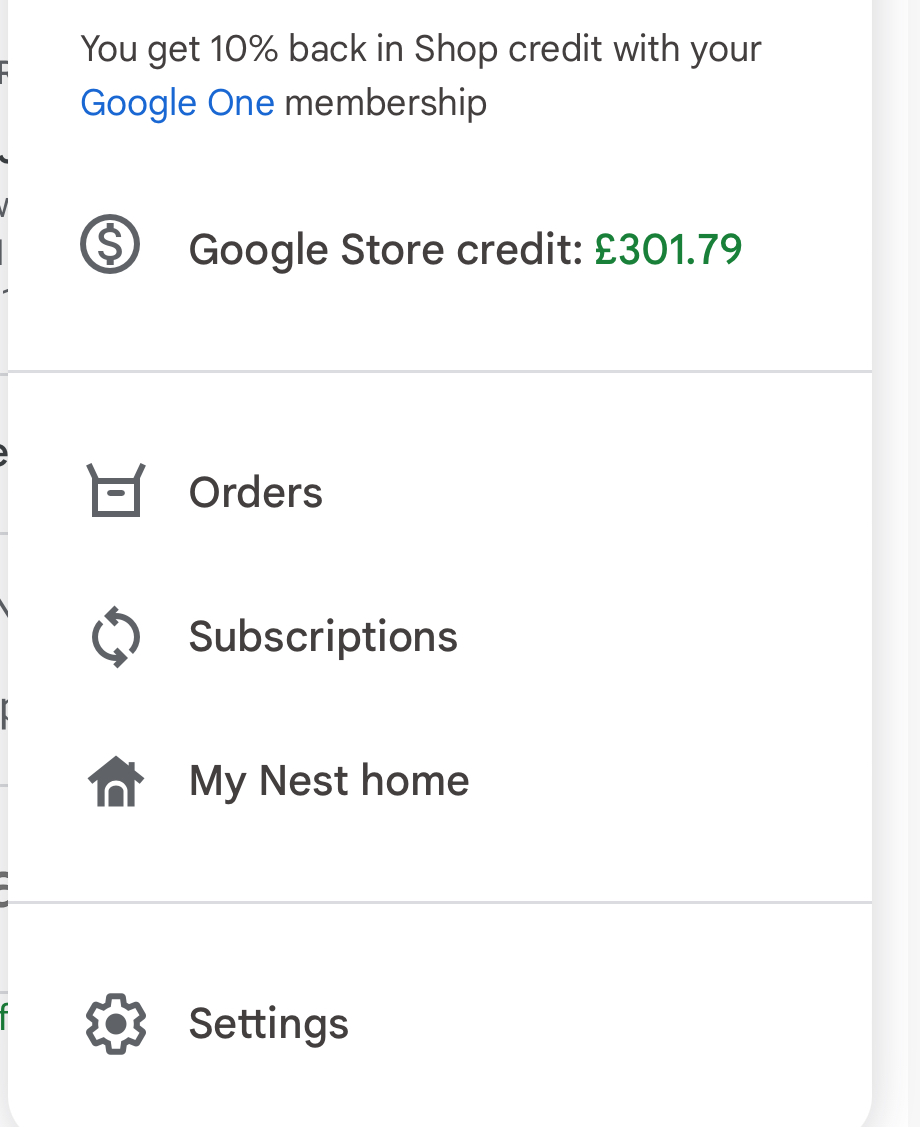Click the divider line above Settings

coord(440,903)
